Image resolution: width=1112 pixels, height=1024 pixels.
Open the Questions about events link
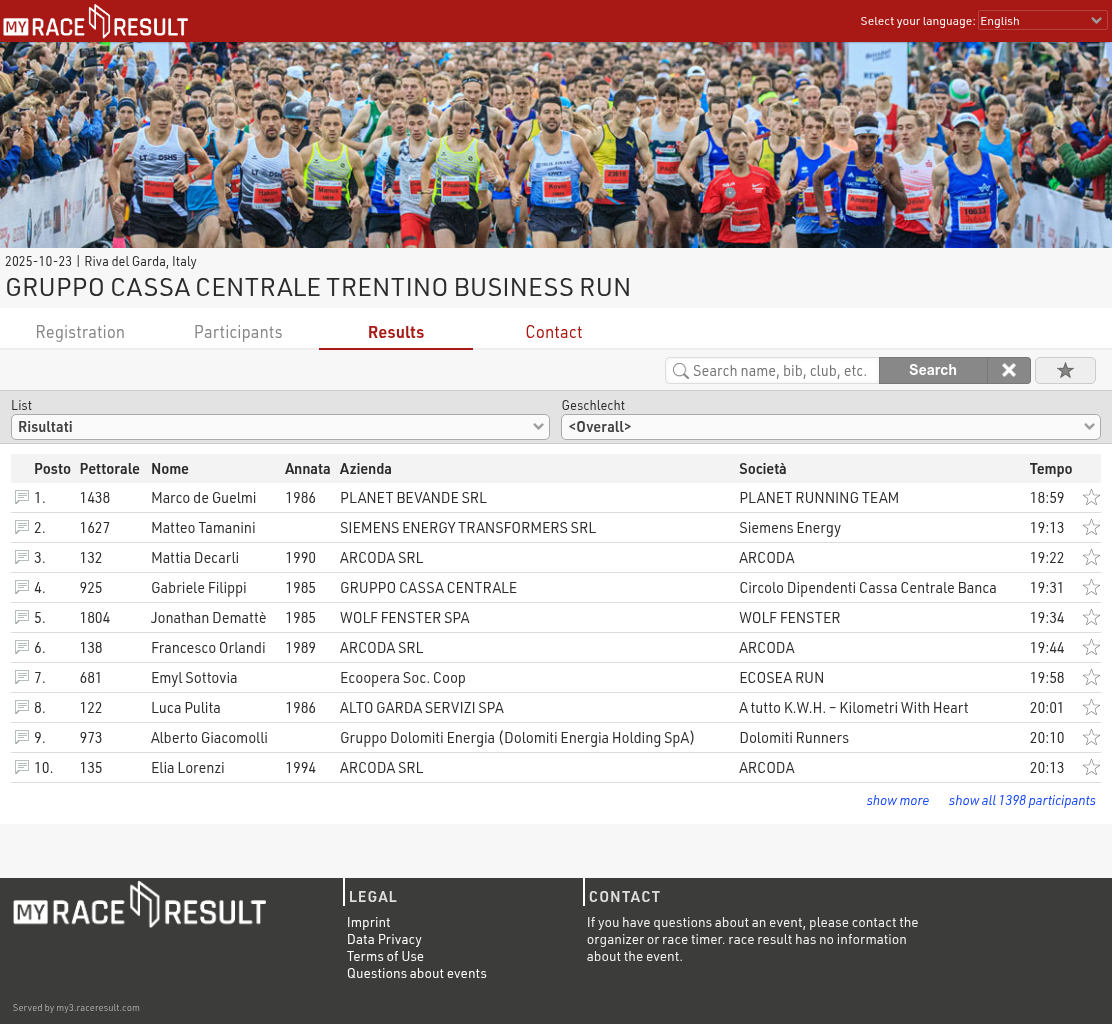tap(416, 973)
